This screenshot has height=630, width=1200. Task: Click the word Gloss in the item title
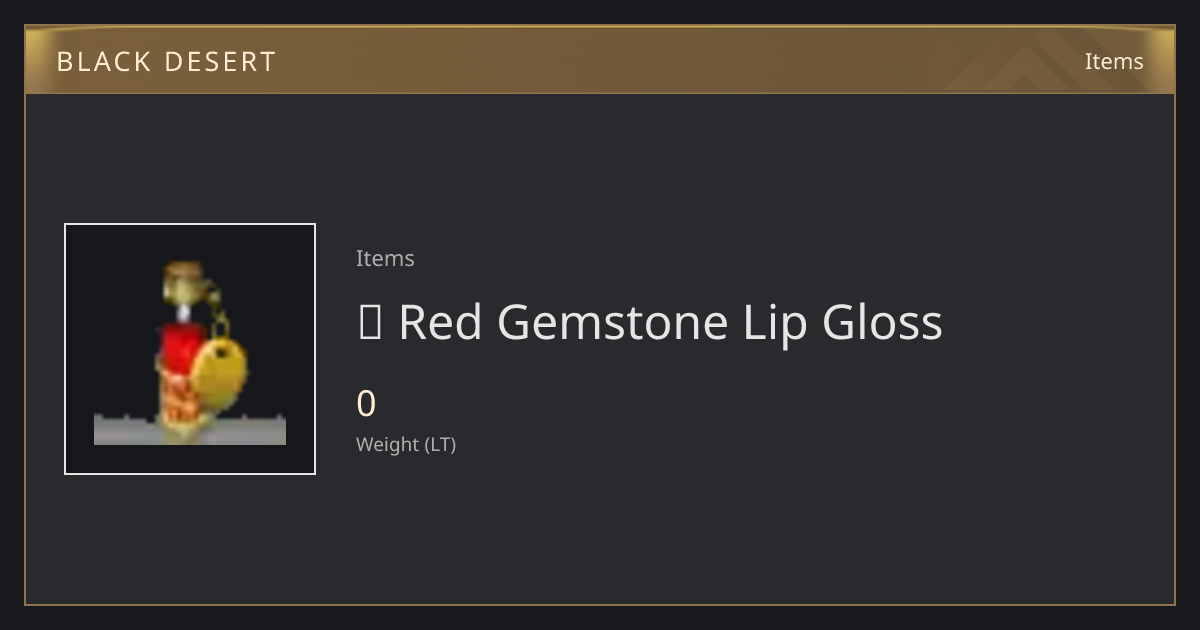pos(882,322)
